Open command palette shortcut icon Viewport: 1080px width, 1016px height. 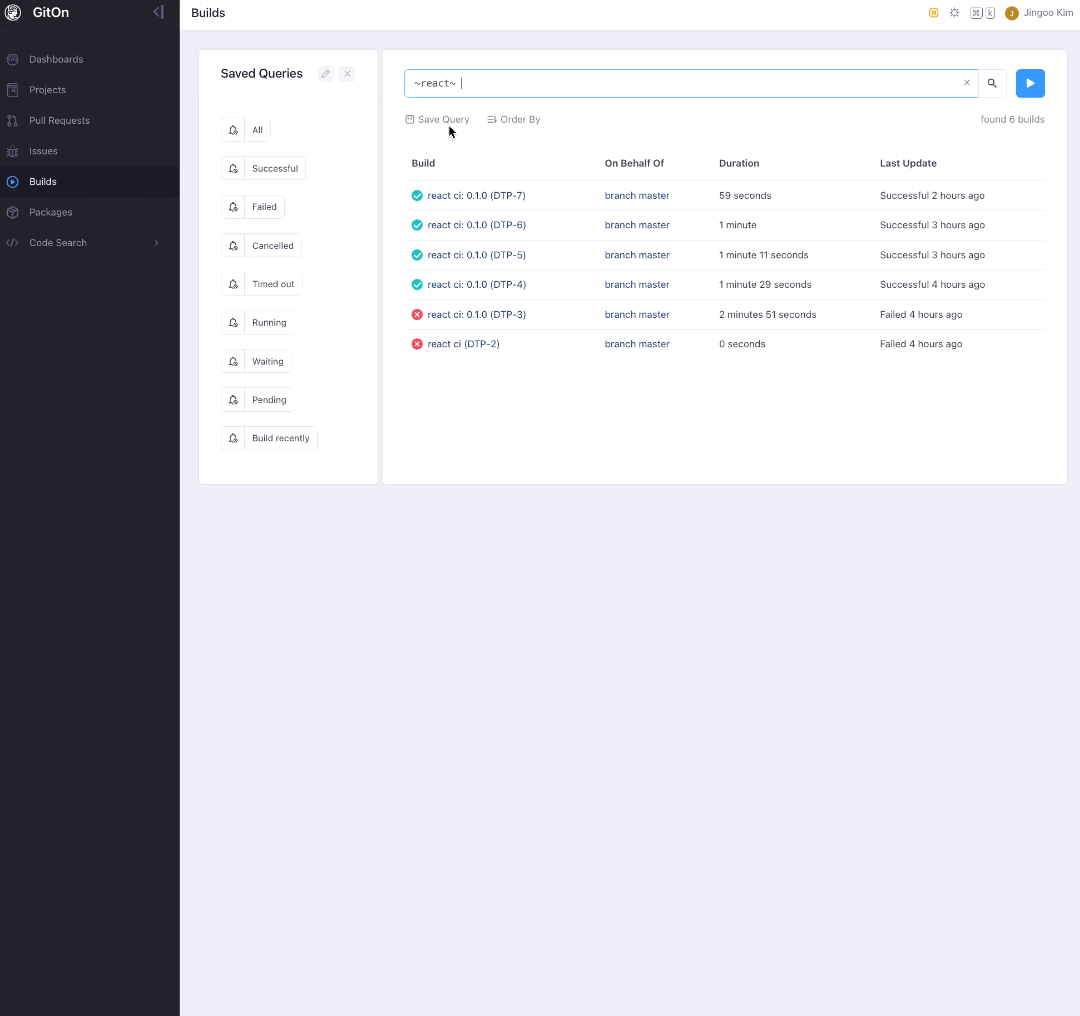click(x=982, y=13)
